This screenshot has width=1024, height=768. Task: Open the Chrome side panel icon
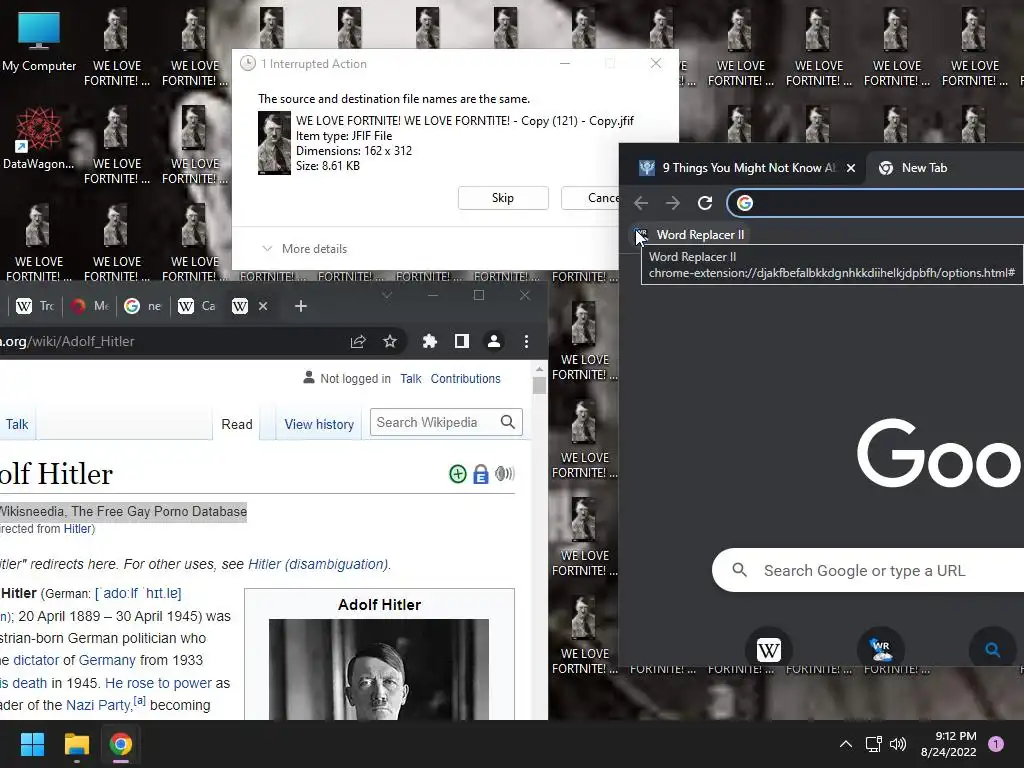[x=462, y=342]
